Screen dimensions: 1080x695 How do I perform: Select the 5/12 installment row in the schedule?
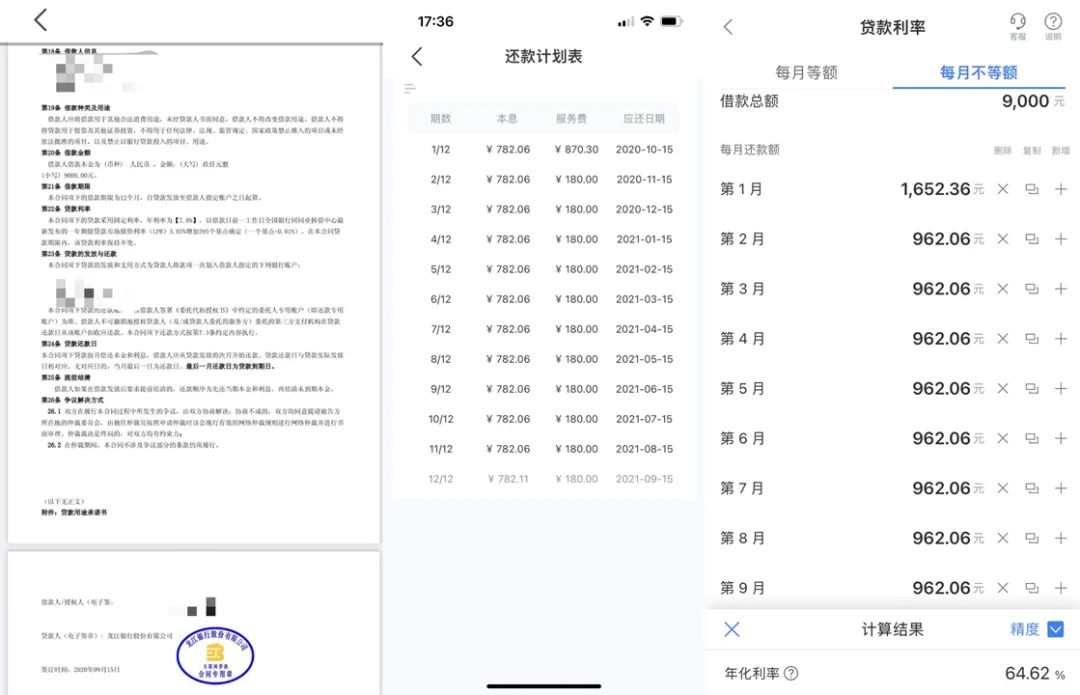543,269
